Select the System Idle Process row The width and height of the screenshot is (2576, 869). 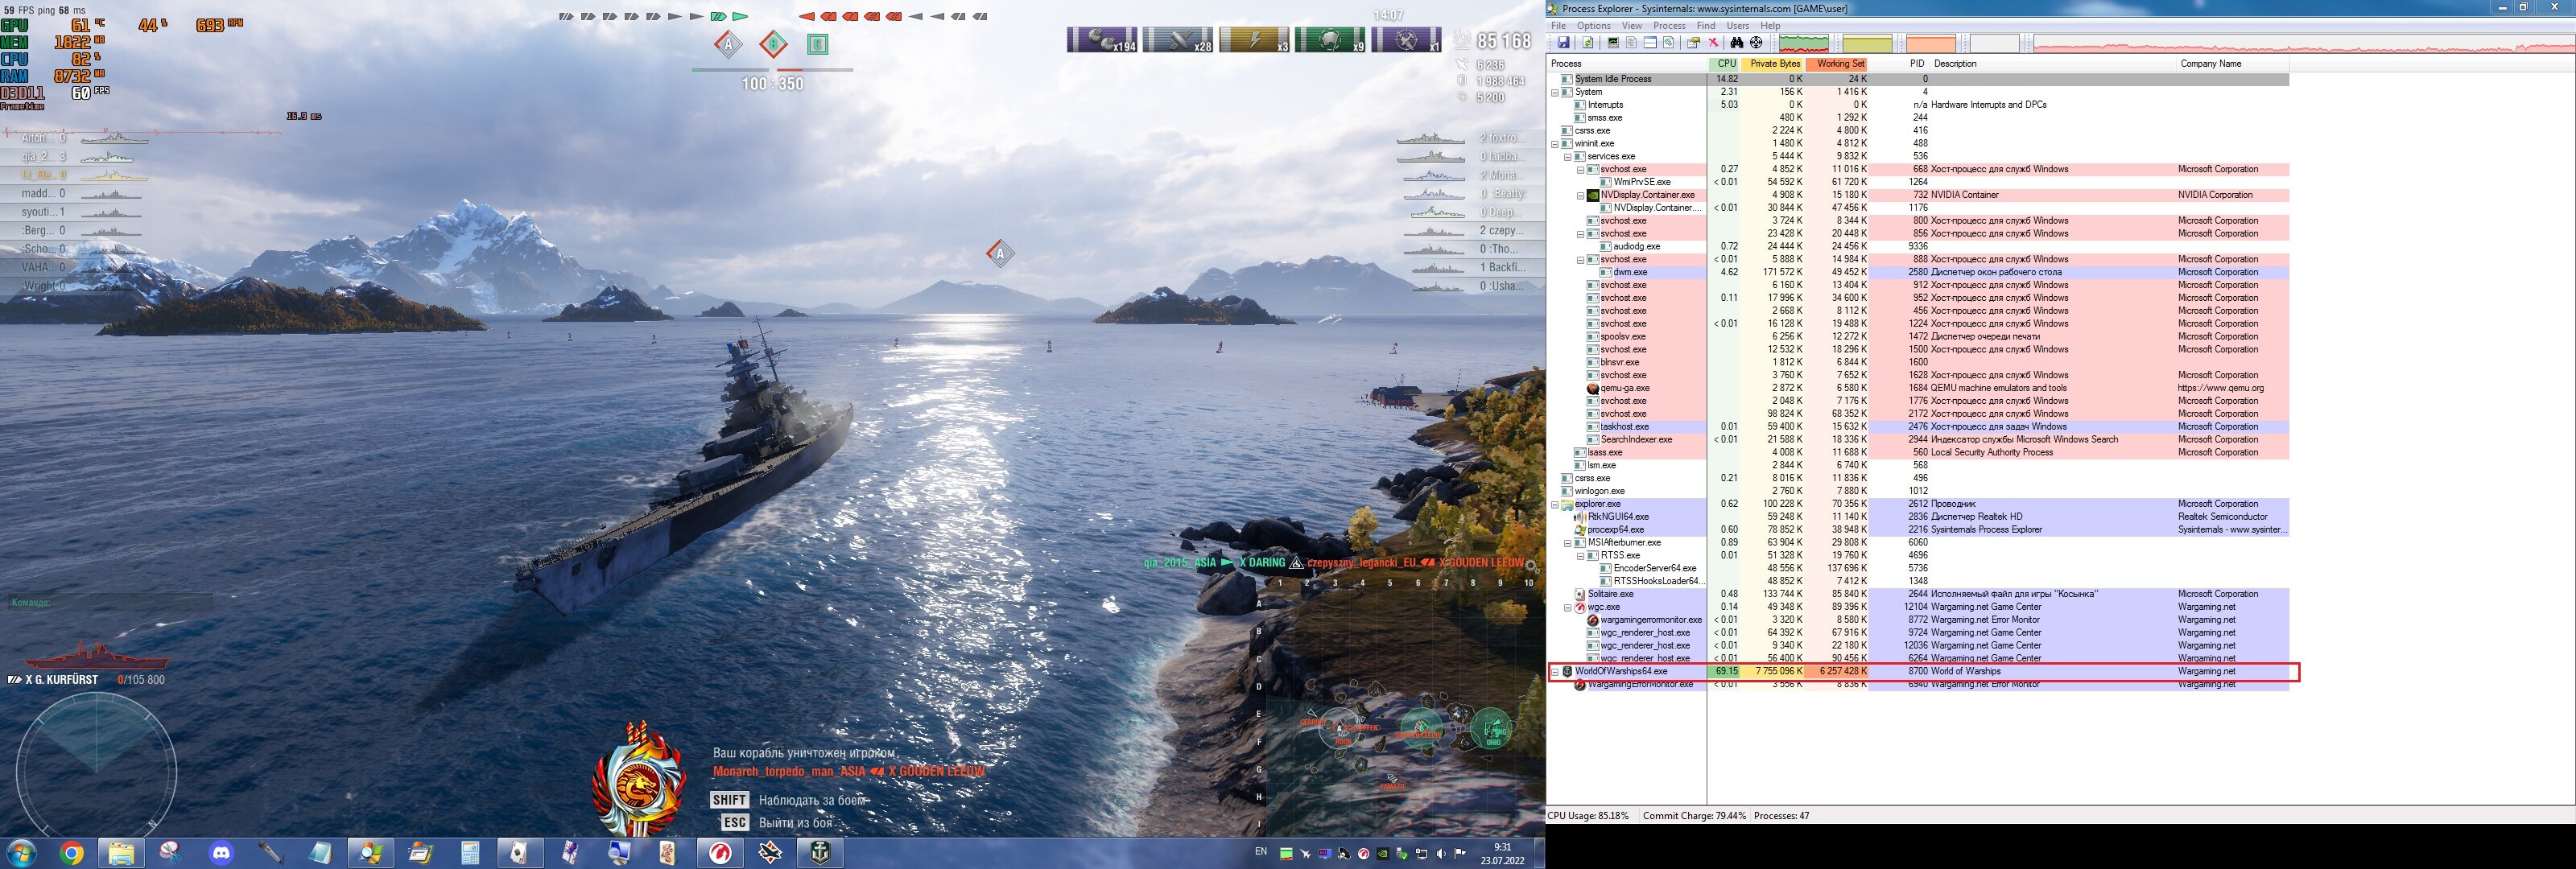pyautogui.click(x=1918, y=79)
